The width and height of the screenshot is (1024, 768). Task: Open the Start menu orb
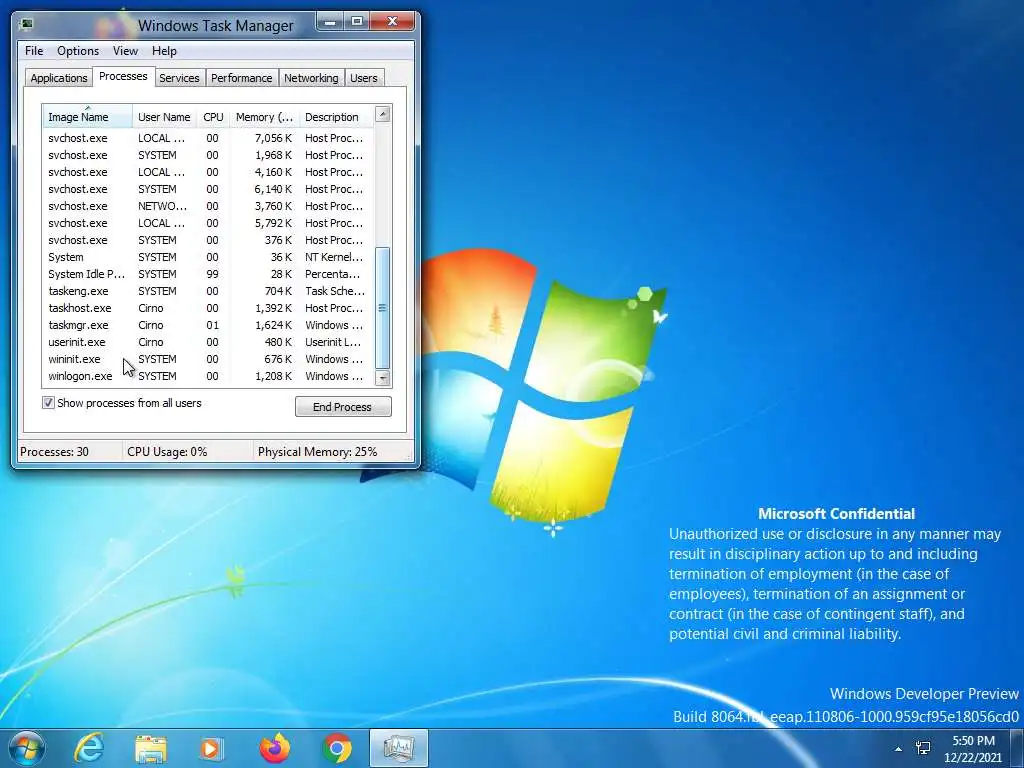click(x=26, y=748)
